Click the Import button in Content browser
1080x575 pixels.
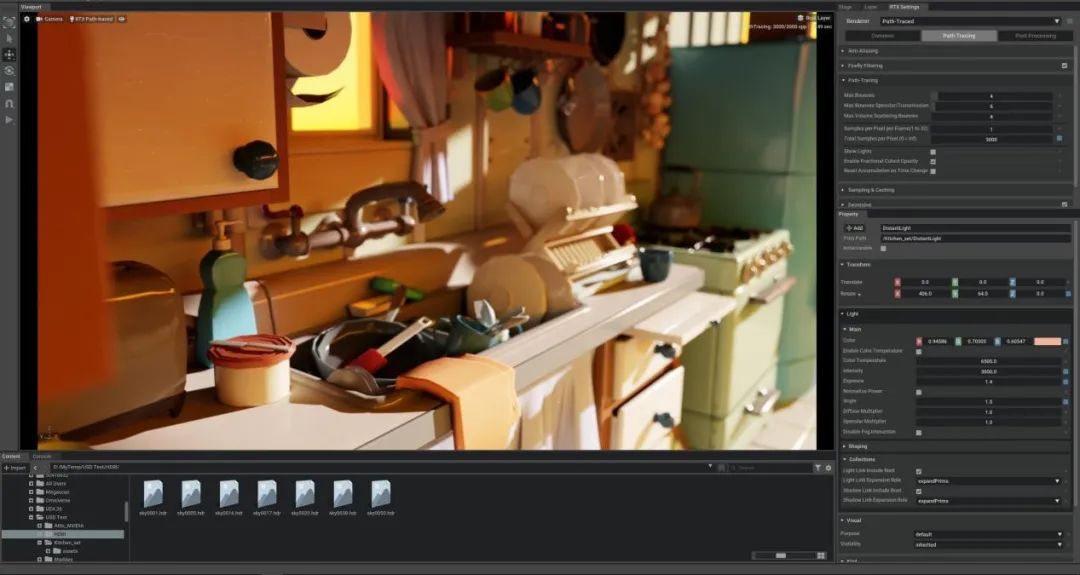pyautogui.click(x=15, y=467)
